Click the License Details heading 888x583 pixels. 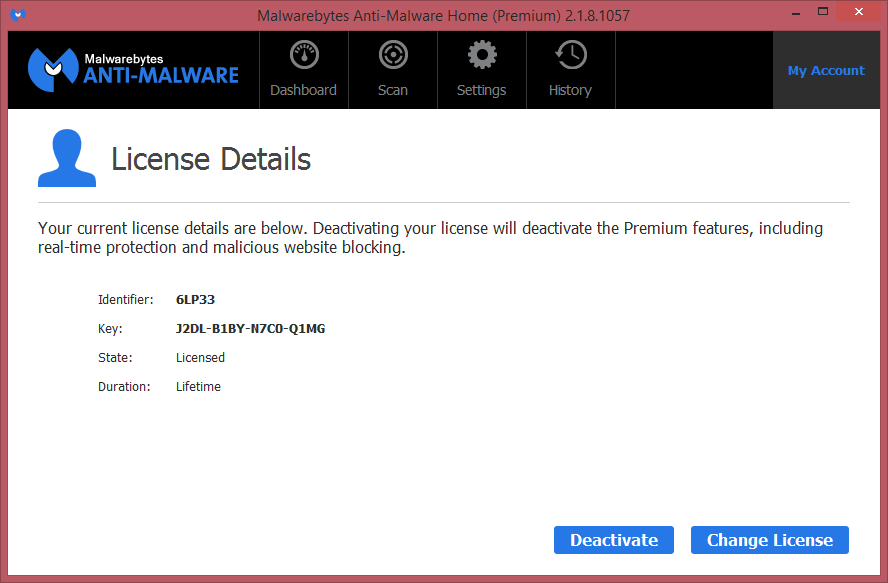tap(211, 159)
